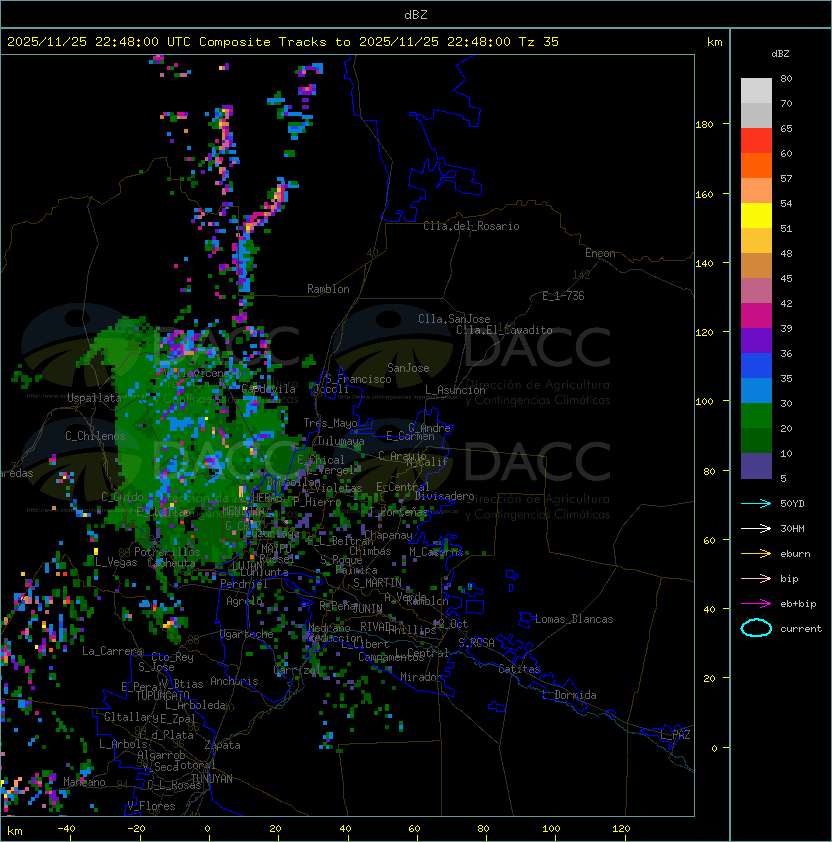
Task: Click the 'Ugarteche' map label
Action: (x=247, y=634)
